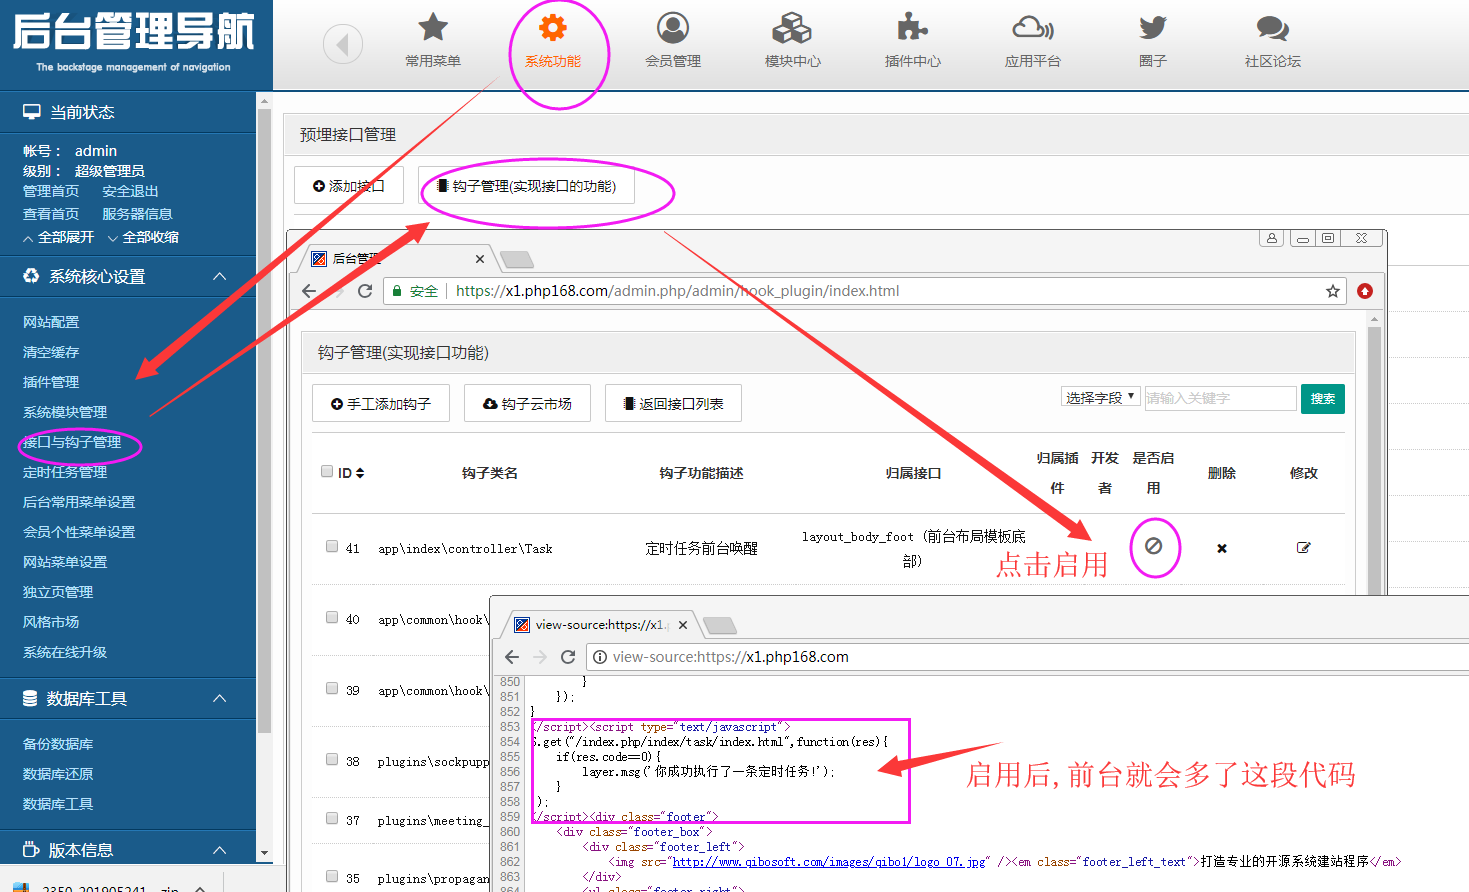The width and height of the screenshot is (1469, 892).
Task: Open 圈子 bird icon
Action: coord(1152,28)
